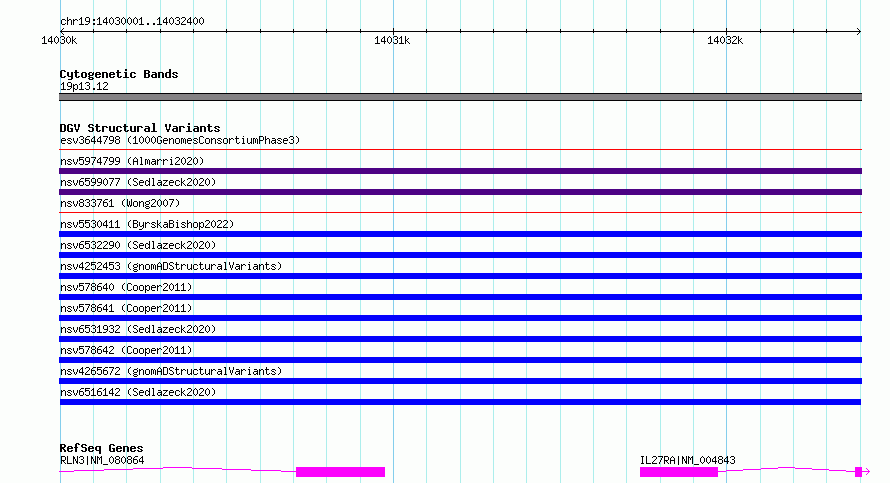
Task: Click the nsv578640 (Cooper2011) label
Action: 126,287
